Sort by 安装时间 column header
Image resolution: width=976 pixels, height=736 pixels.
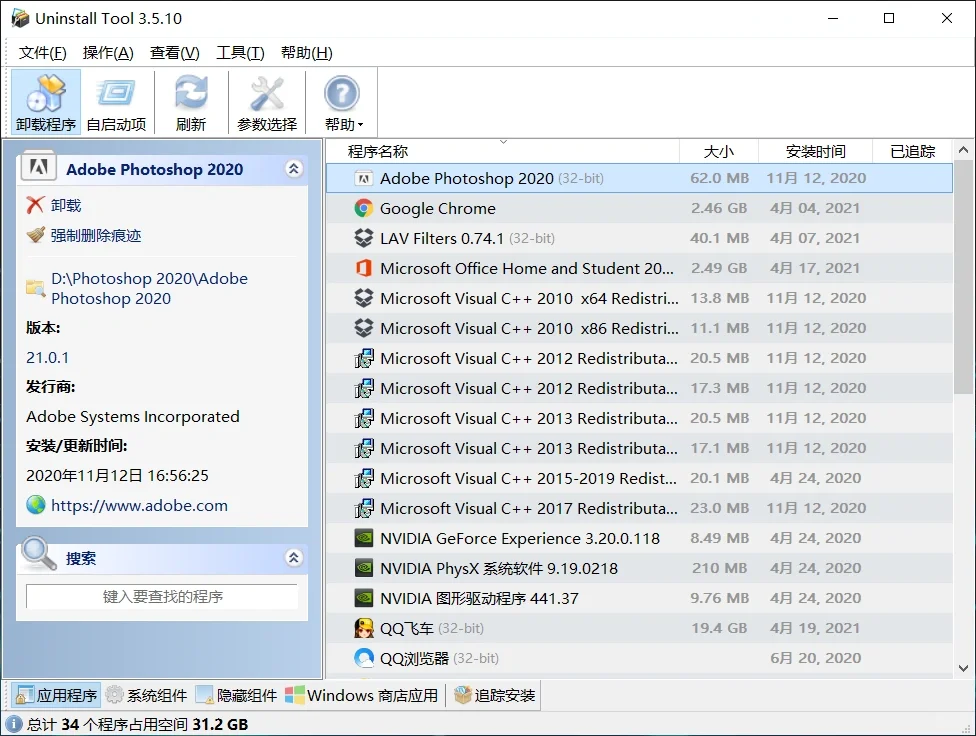click(815, 151)
